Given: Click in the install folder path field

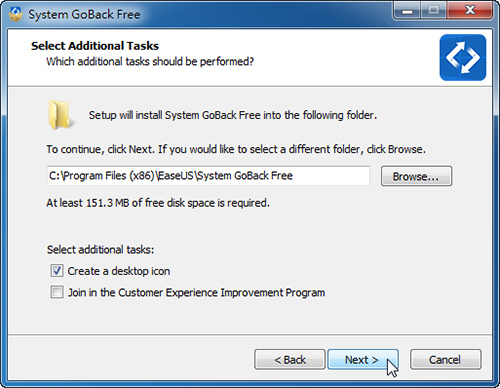Looking at the screenshot, I should (208, 176).
